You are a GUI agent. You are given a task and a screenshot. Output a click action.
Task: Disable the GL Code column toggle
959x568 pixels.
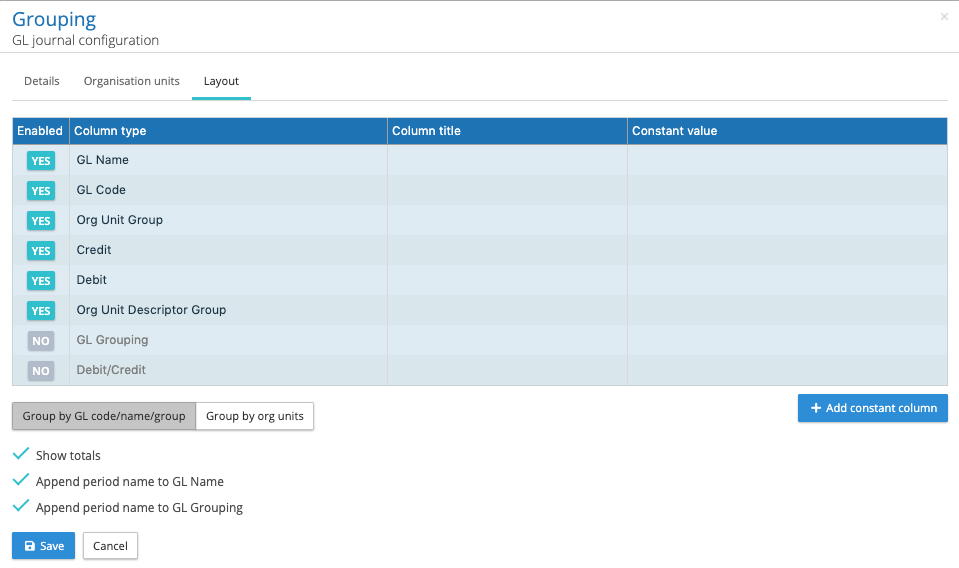(x=41, y=191)
